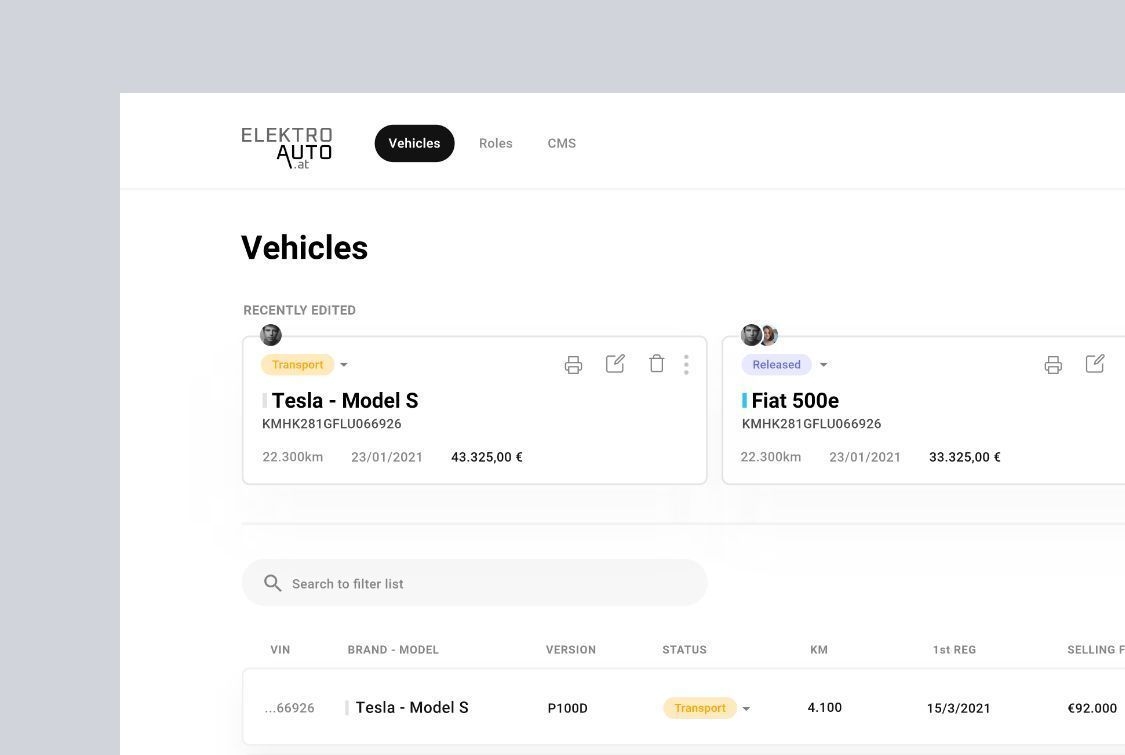Click the Transport badge in the table row
The height and width of the screenshot is (755, 1125).
coord(700,708)
